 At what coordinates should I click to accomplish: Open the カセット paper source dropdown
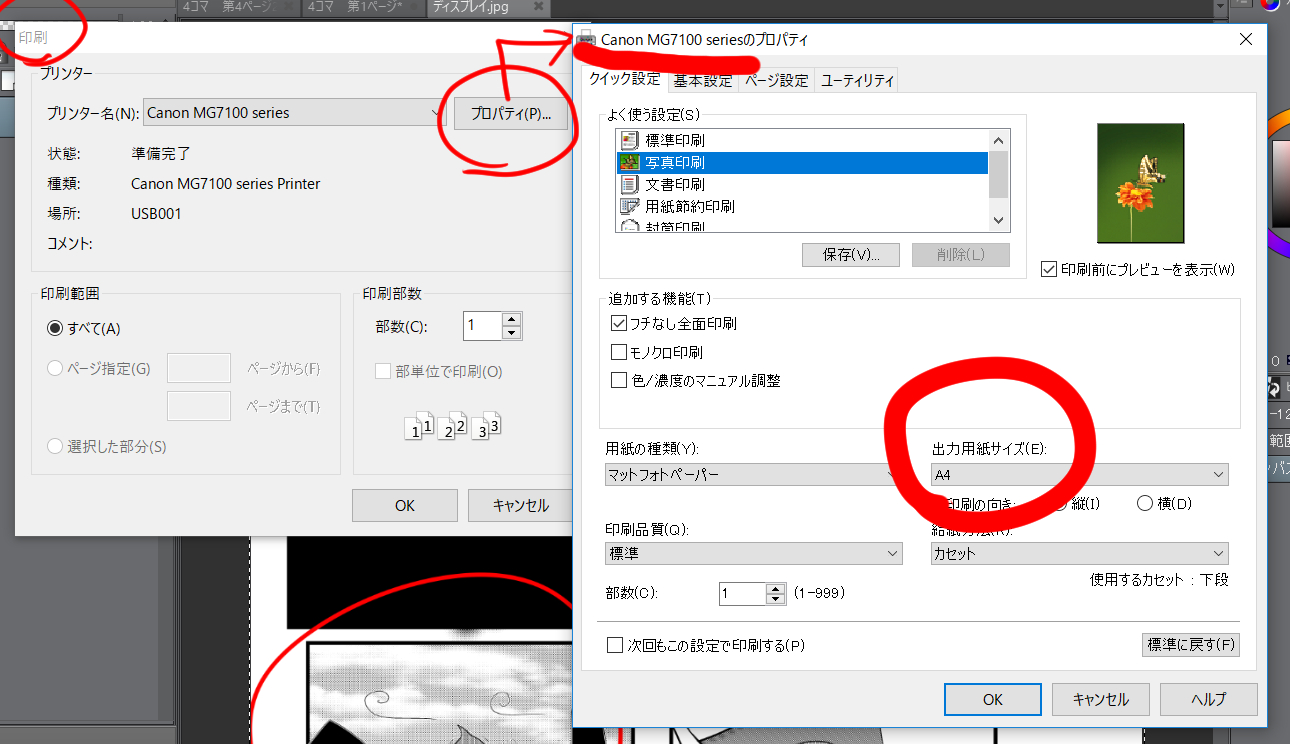tap(1079, 553)
